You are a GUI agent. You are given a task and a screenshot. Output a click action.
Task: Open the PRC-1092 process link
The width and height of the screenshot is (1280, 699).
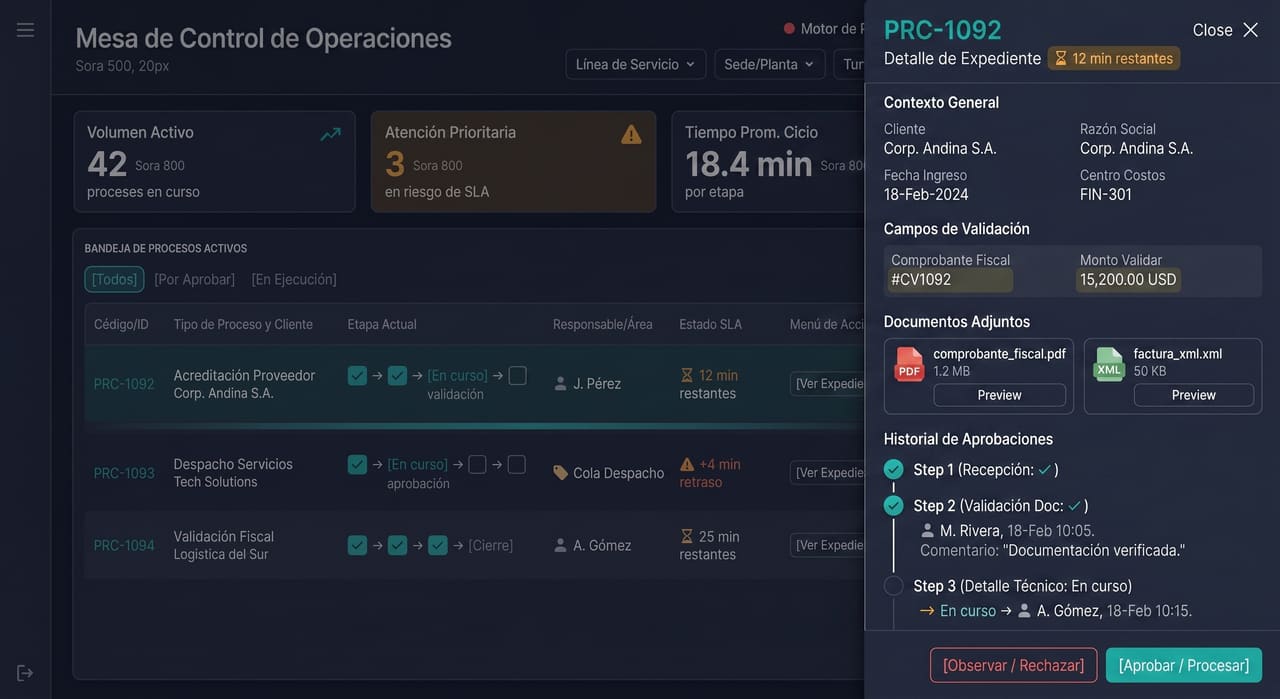(124, 384)
